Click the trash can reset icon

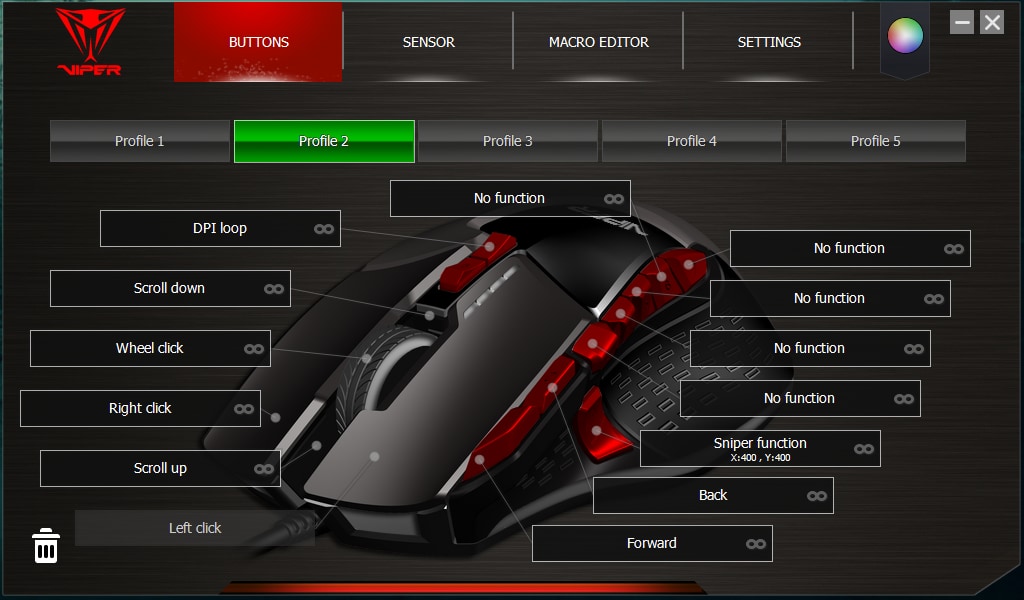(x=46, y=546)
